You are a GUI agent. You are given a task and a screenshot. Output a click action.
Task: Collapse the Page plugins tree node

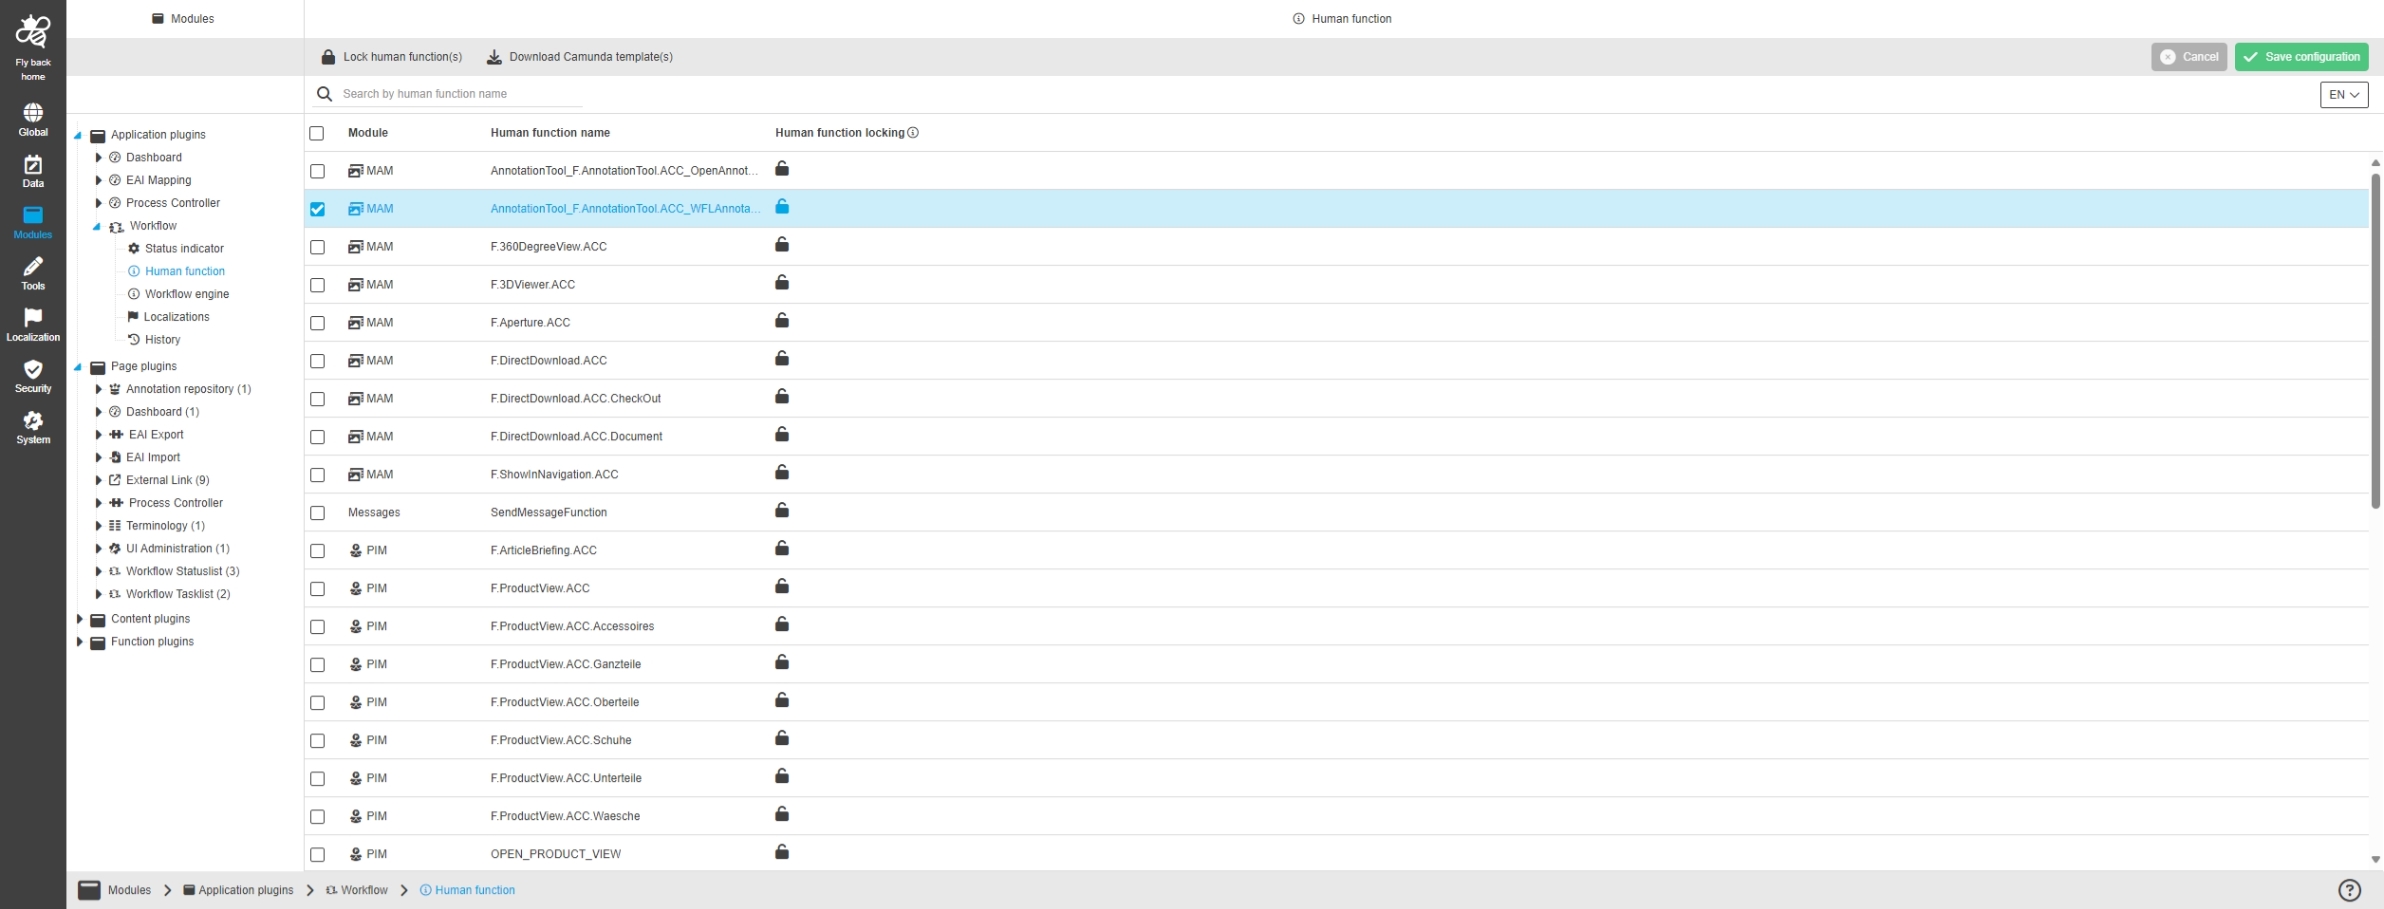78,368
